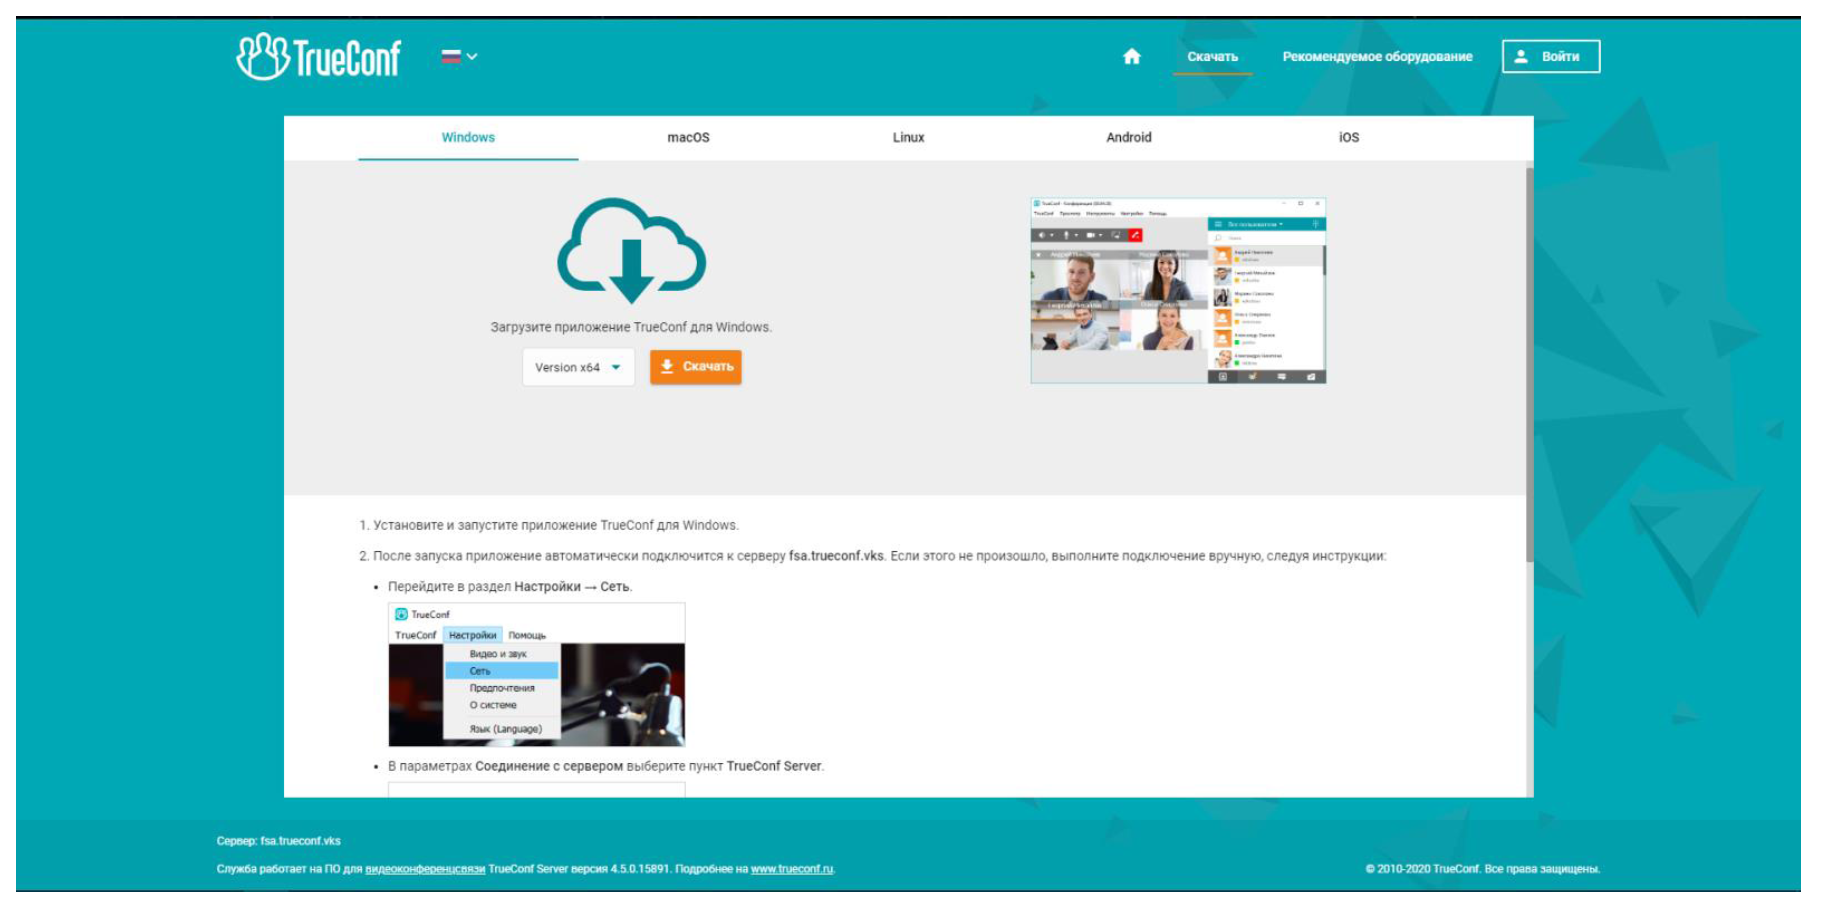Switch to the macOS tab

point(688,138)
